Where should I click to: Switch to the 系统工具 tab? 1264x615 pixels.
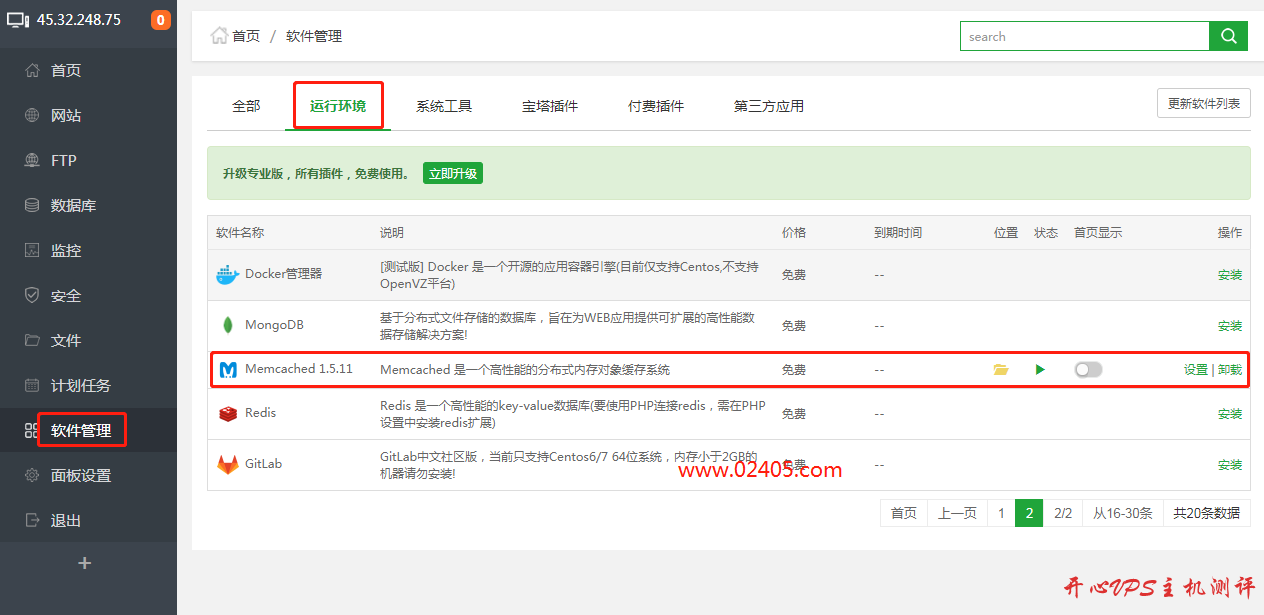click(x=443, y=104)
